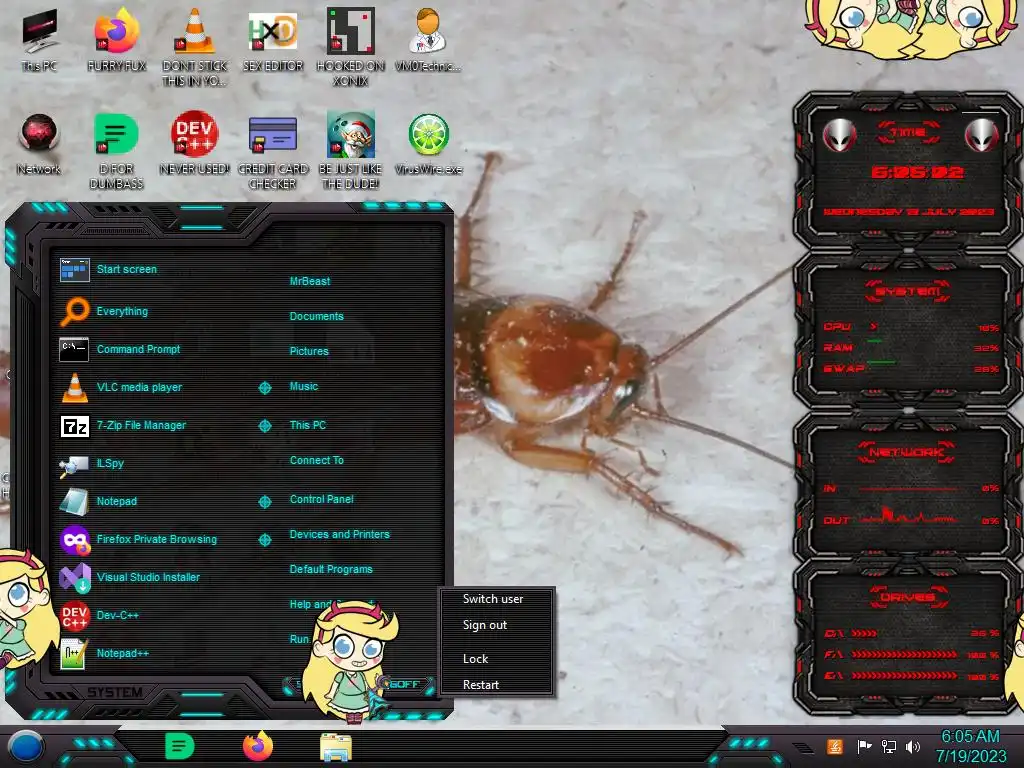Open the VirusWire.exe lime desktop icon

[x=428, y=144]
